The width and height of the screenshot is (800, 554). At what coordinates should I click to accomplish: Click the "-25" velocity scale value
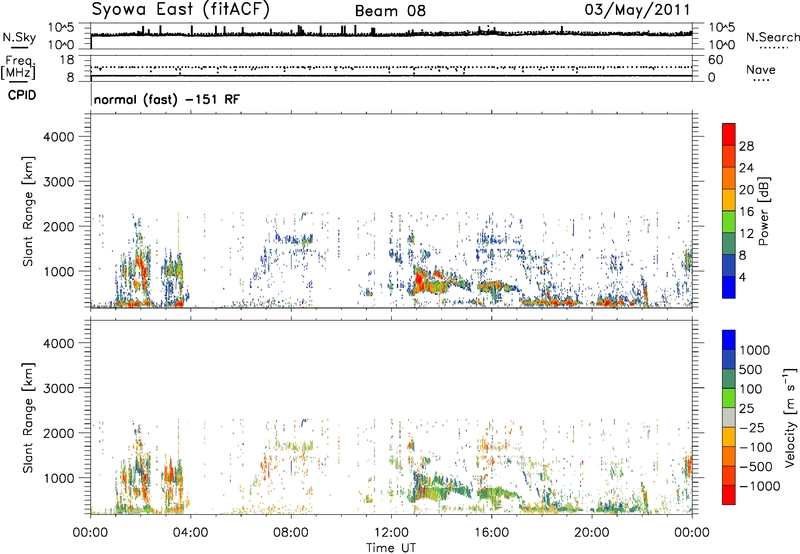point(753,427)
